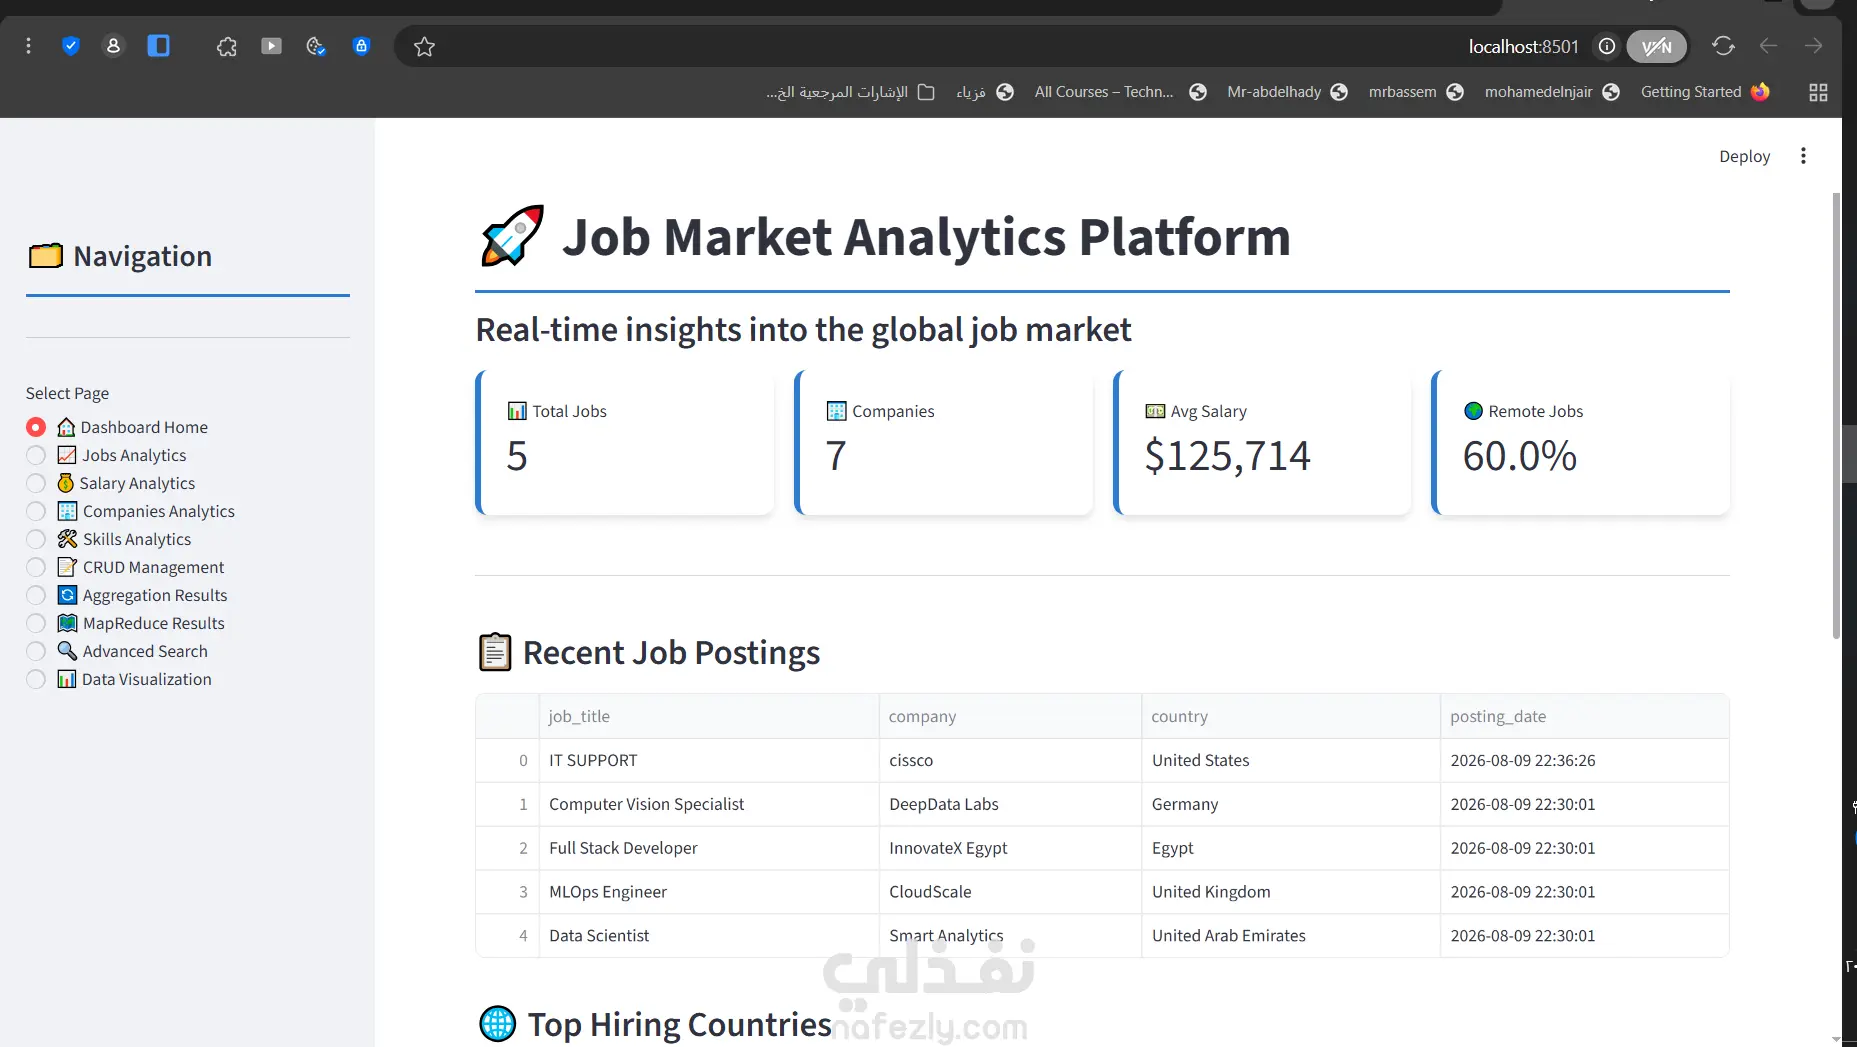Viewport: 1857px width, 1047px height.
Task: Open the browser profile account icon
Action: click(113, 46)
